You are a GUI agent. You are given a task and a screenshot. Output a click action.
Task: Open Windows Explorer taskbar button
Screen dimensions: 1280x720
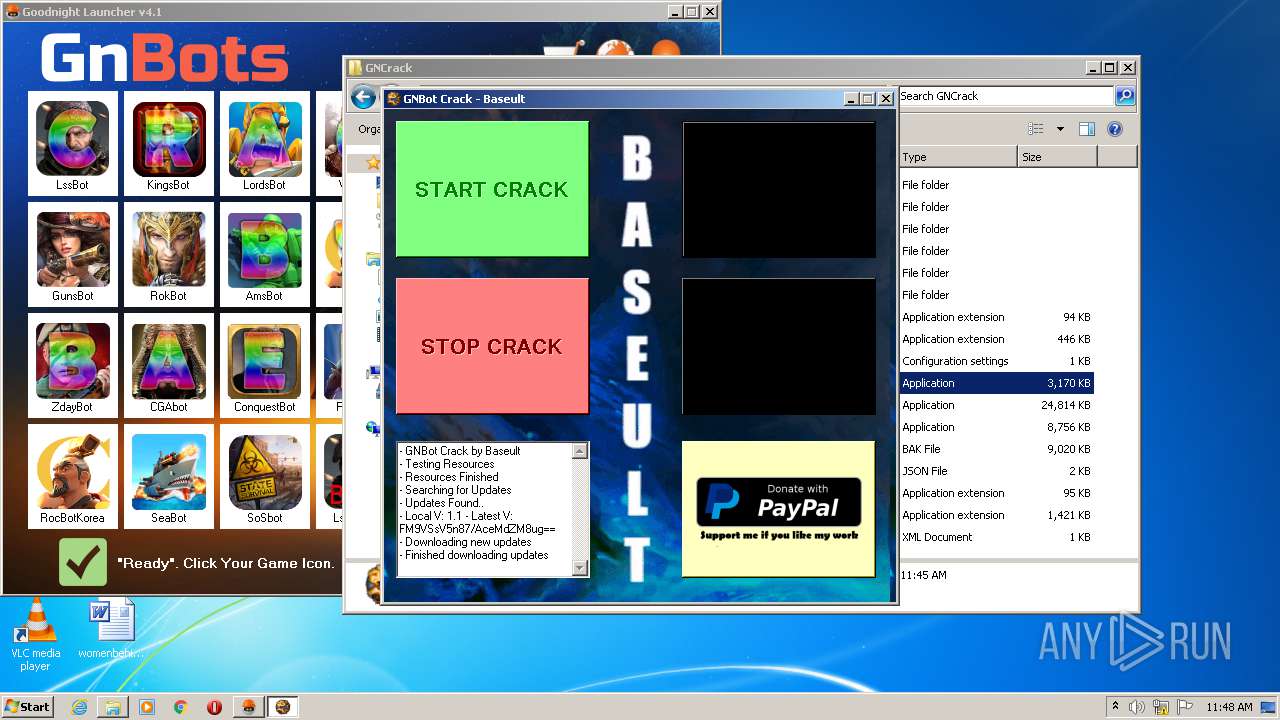[113, 707]
